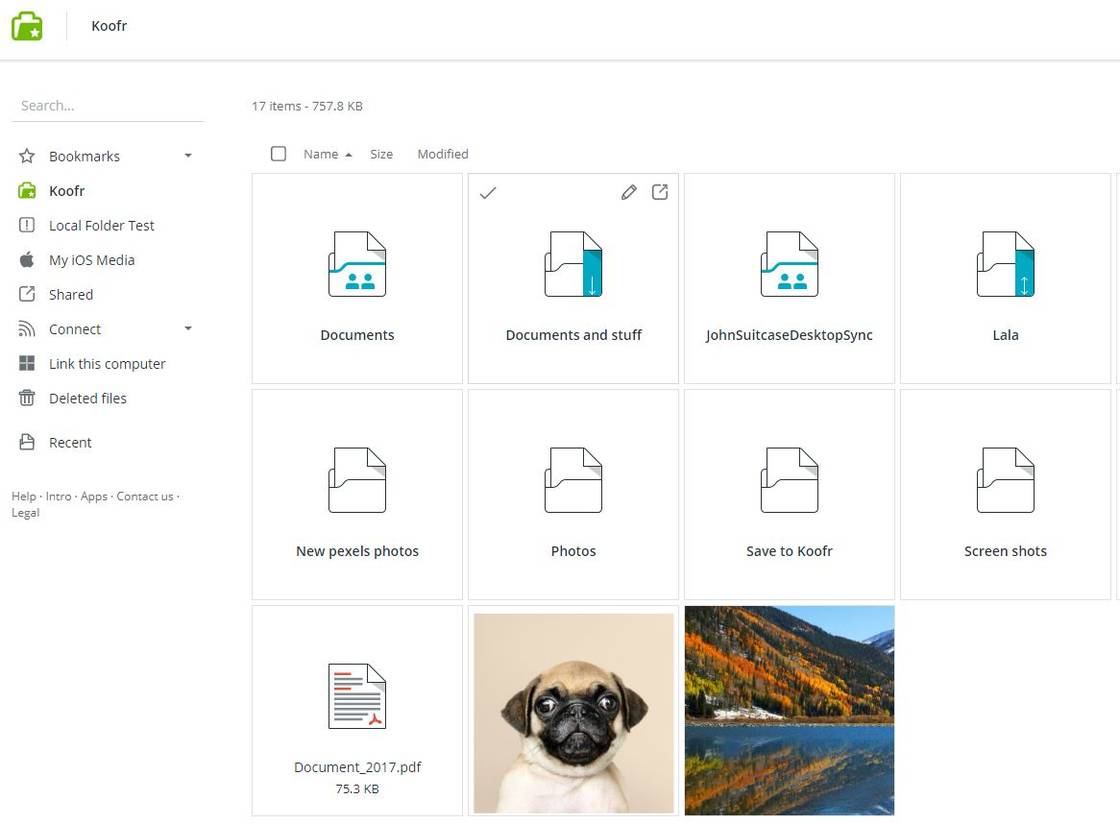Open Local Folder Test in the sidebar
1120x824 pixels.
101,226
